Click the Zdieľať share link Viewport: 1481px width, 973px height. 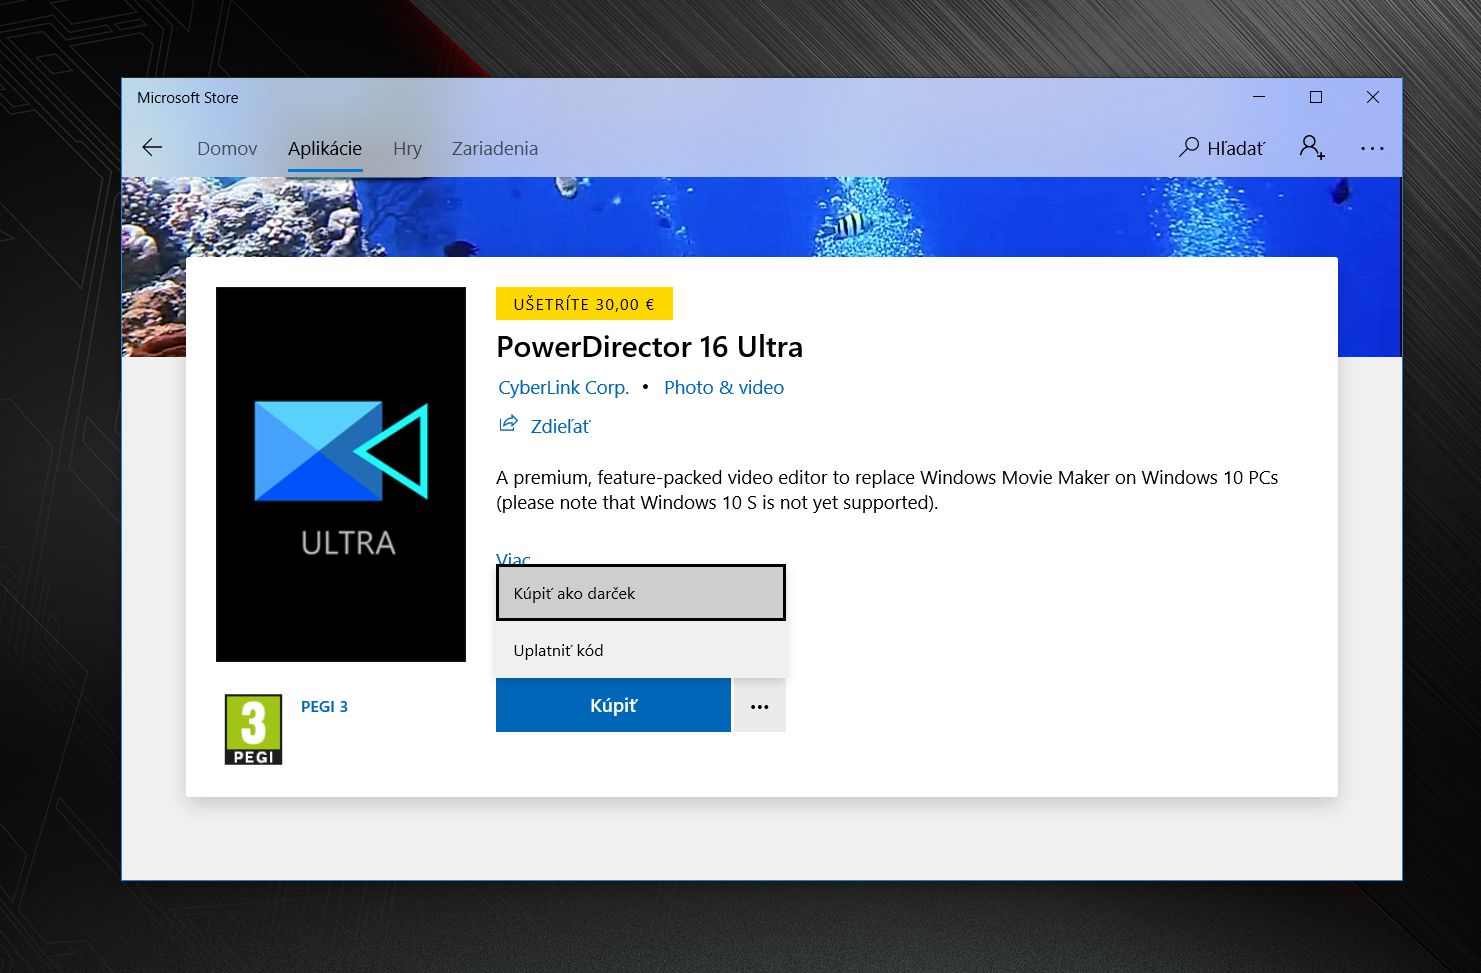545,425
